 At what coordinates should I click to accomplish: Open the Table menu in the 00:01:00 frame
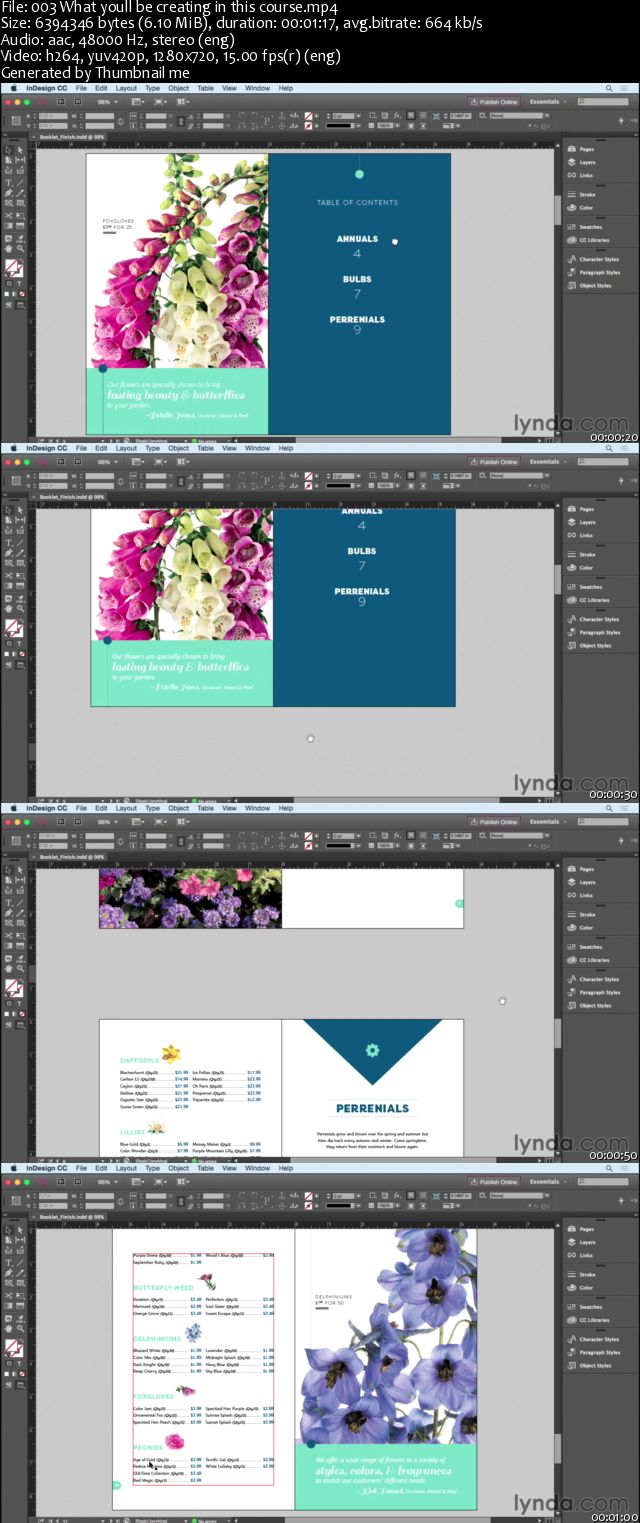tap(205, 1168)
